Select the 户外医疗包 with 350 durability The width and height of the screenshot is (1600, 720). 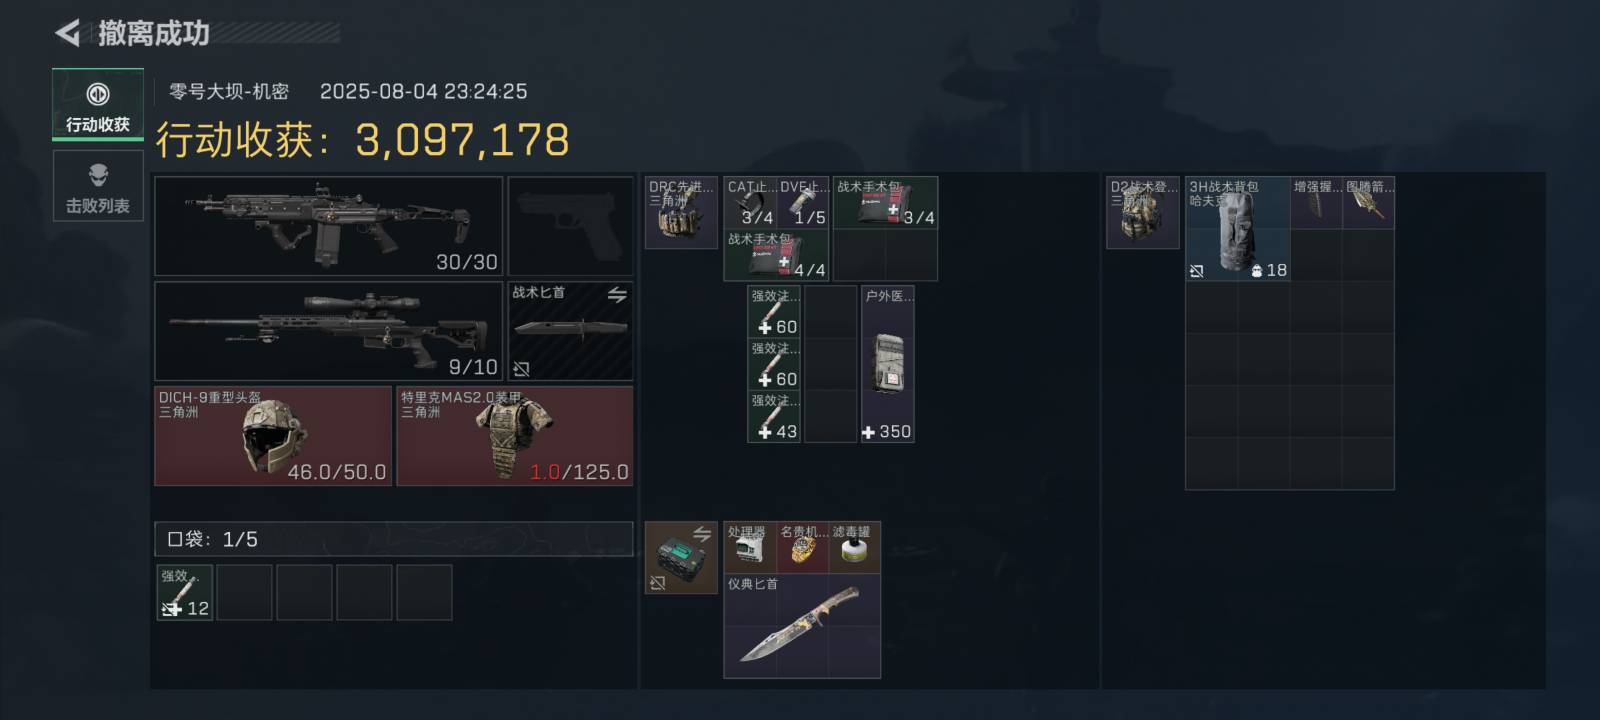click(x=888, y=364)
